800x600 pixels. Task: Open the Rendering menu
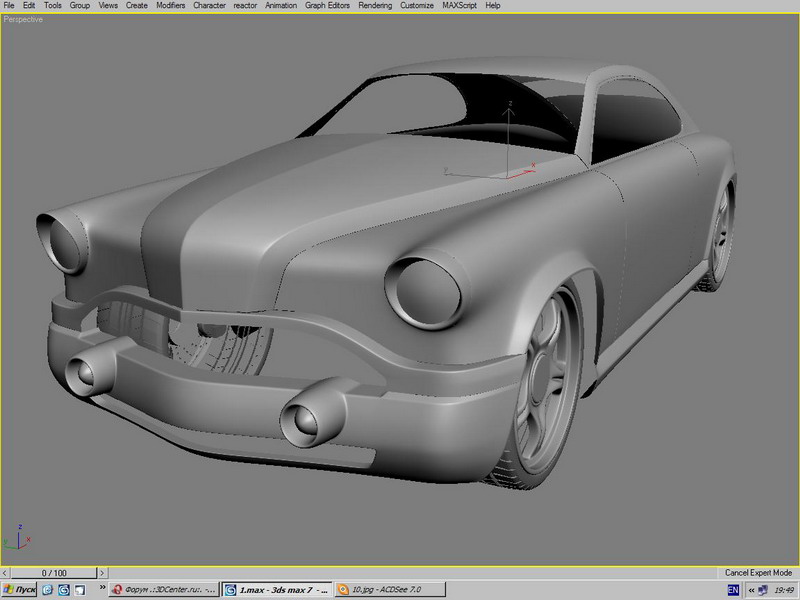click(x=375, y=6)
